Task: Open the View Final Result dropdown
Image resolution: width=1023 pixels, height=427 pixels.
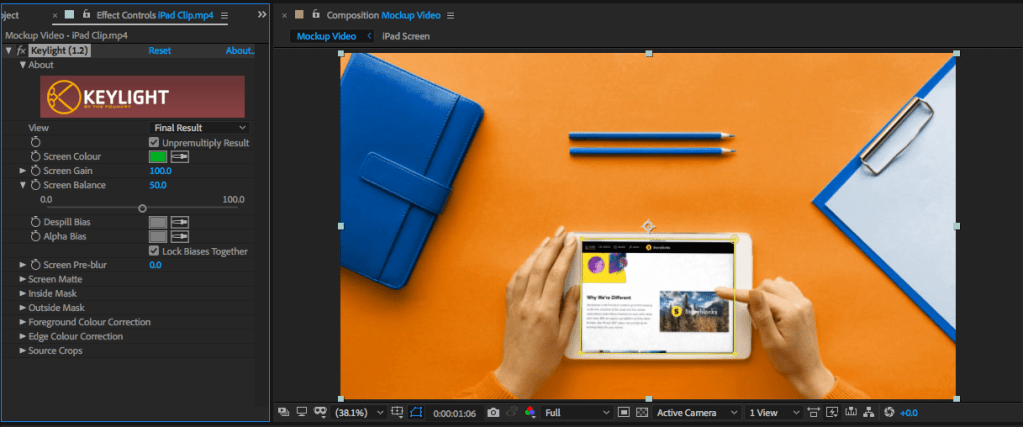Action: [199, 128]
